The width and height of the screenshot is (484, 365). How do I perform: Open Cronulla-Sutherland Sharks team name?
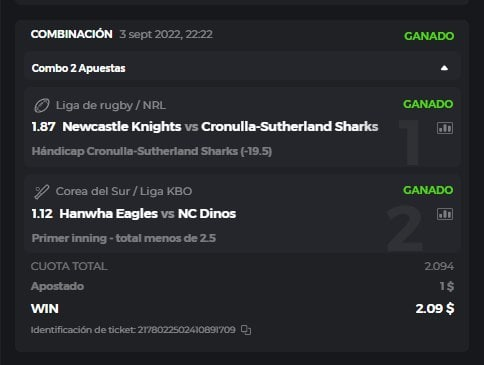click(x=290, y=127)
